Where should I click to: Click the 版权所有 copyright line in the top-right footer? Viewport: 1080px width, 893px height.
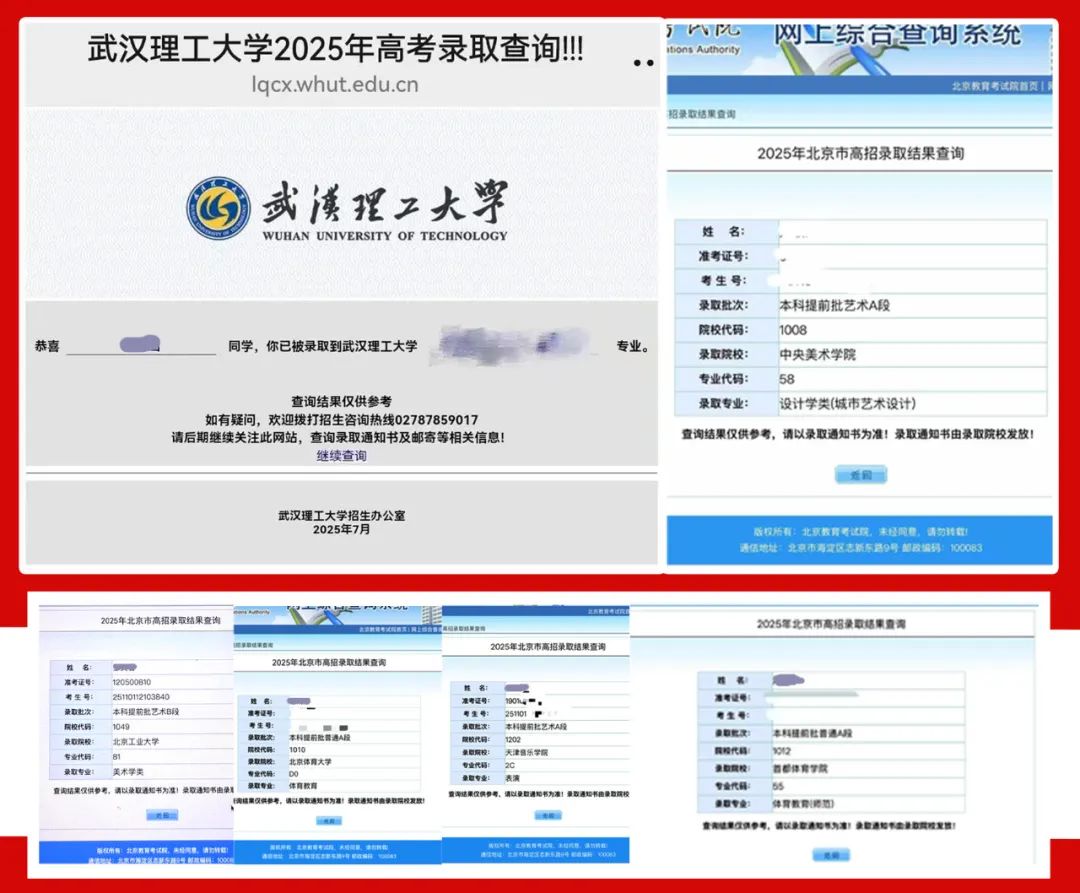coord(860,532)
